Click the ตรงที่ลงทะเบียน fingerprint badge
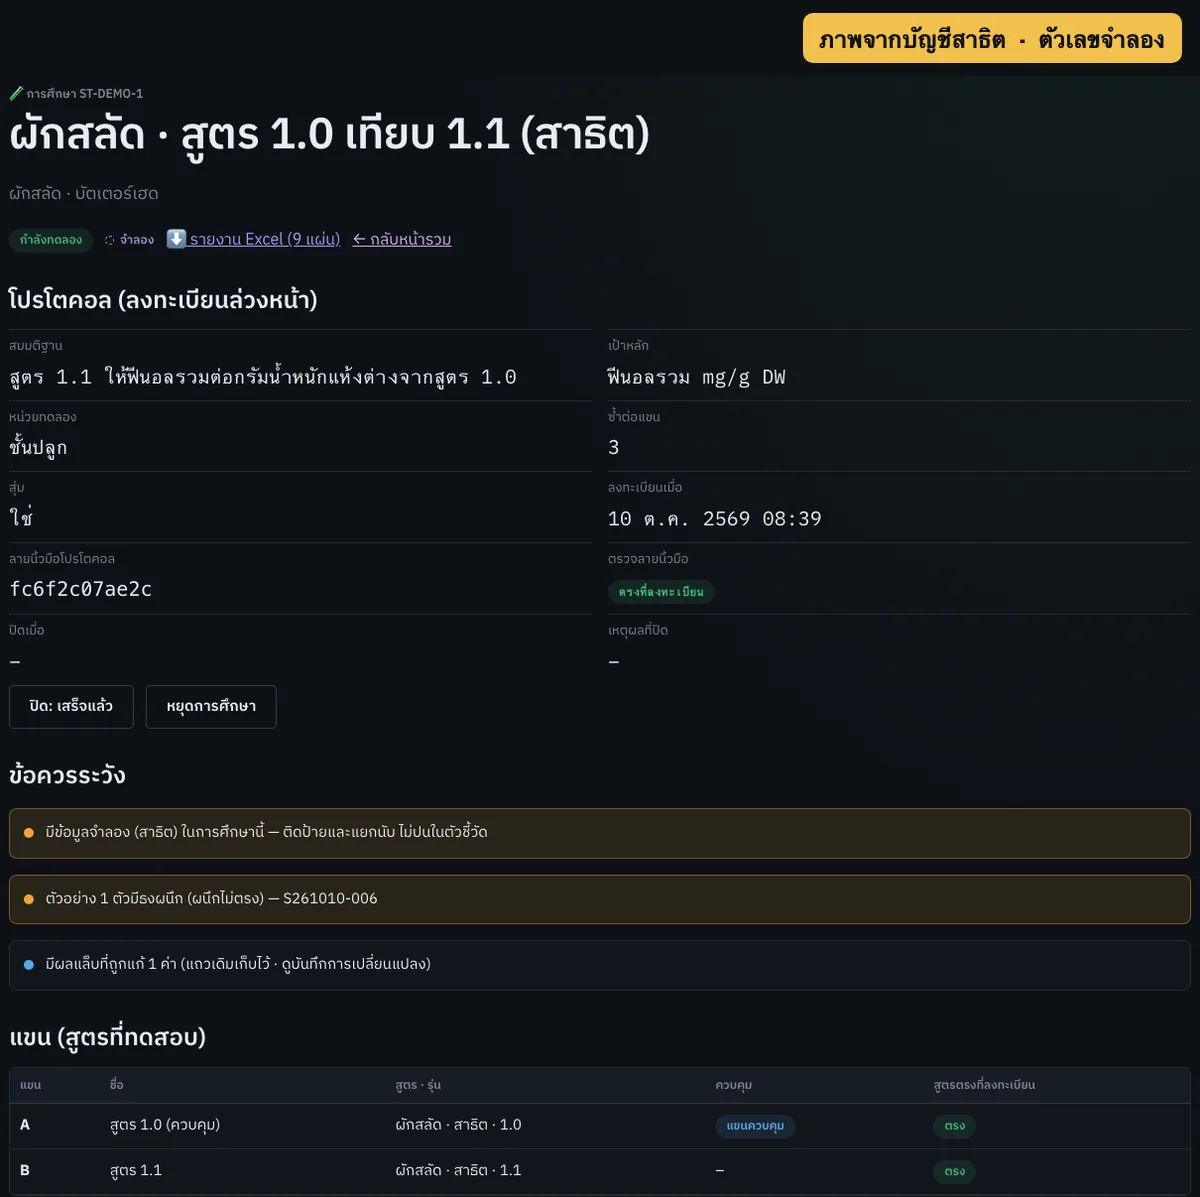This screenshot has height=1197, width=1200. [x=661, y=592]
